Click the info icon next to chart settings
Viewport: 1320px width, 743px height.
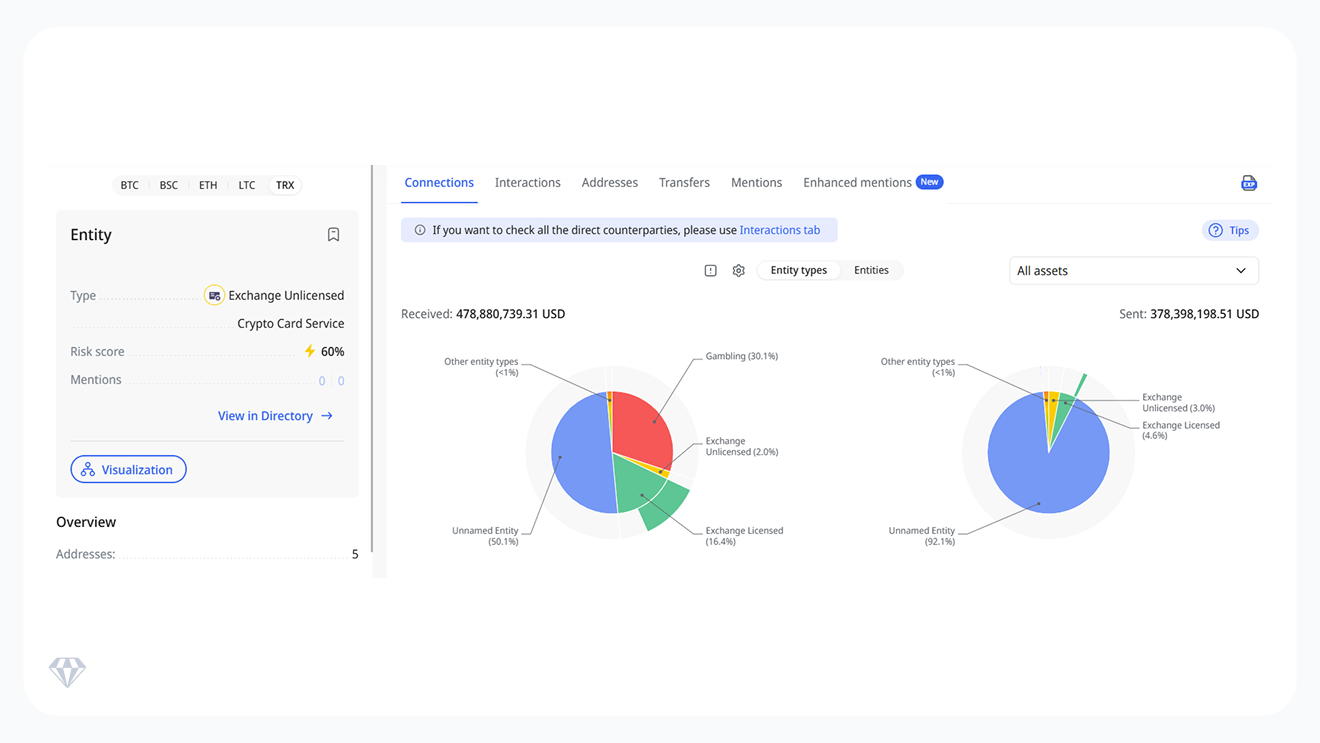710,270
